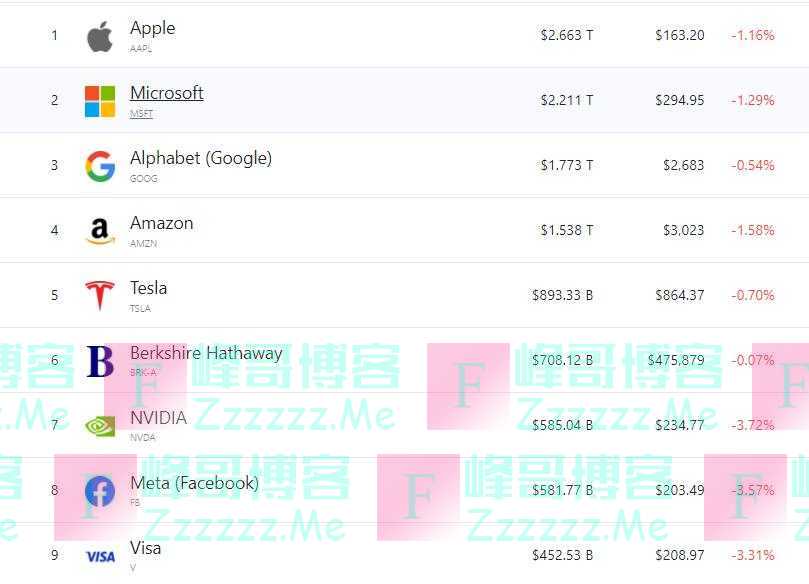Open the Apple company name link
The image size is (809, 584).
[x=153, y=28]
